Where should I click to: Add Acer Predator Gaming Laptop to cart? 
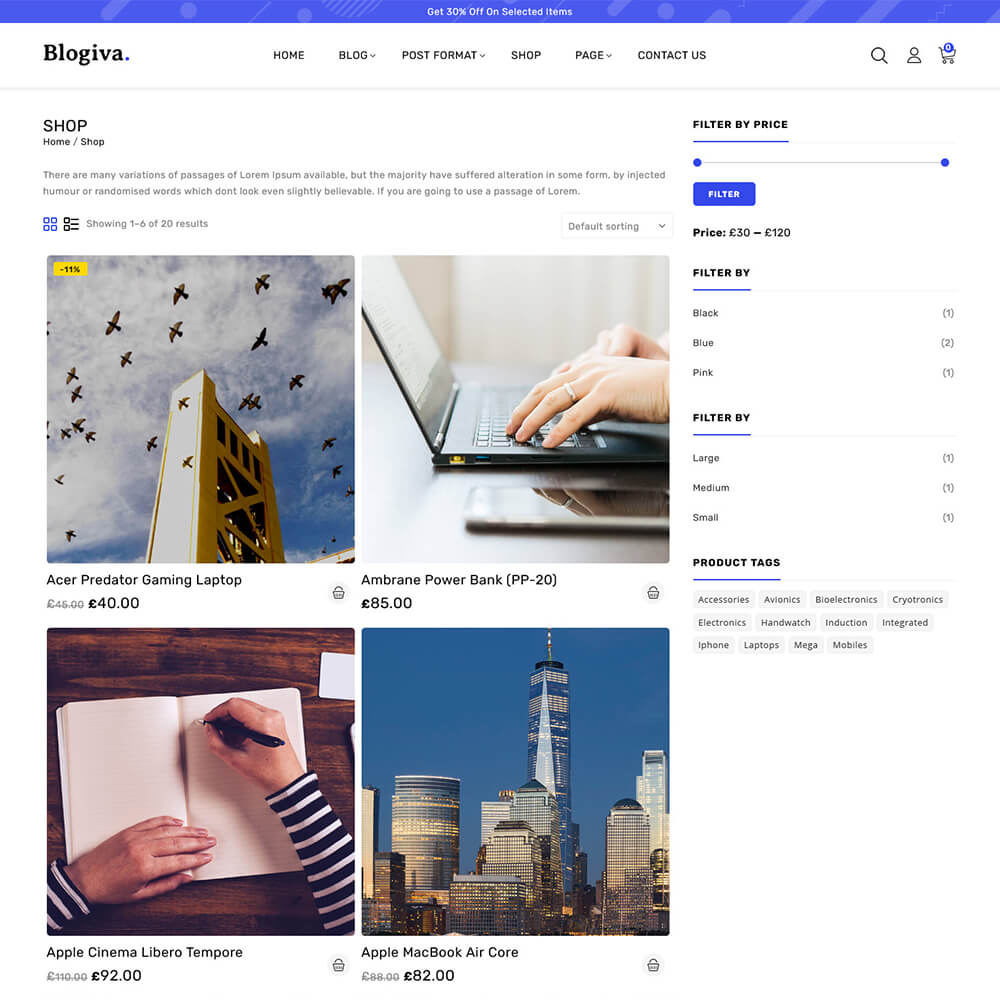coord(338,592)
